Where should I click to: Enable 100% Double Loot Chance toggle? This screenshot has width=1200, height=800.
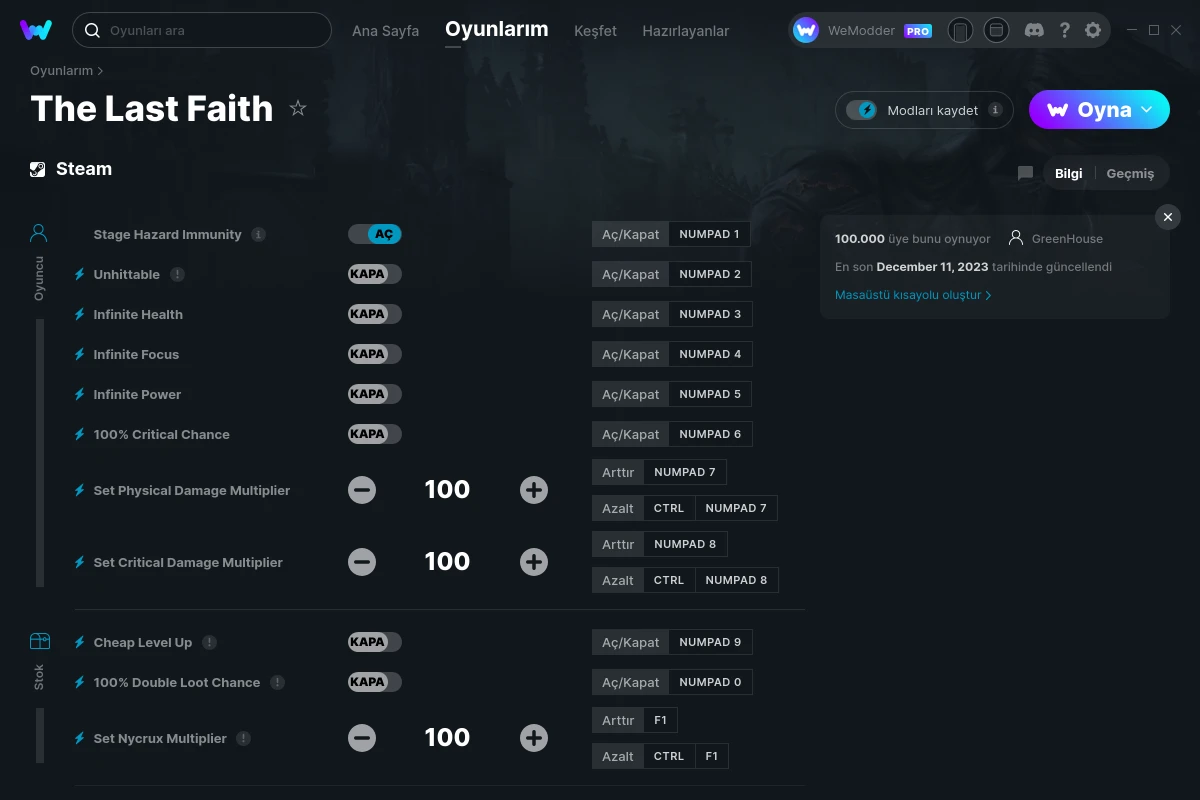click(x=375, y=682)
